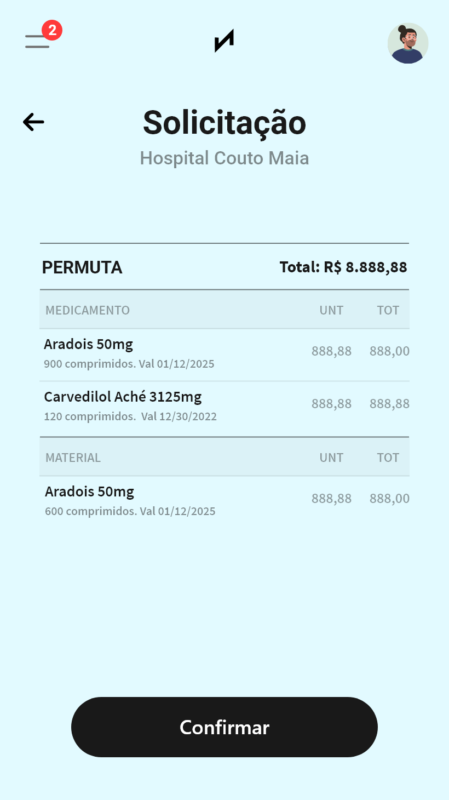Viewport: 449px width, 800px height.
Task: Select the PERMUTA section header
Action: 82,267
